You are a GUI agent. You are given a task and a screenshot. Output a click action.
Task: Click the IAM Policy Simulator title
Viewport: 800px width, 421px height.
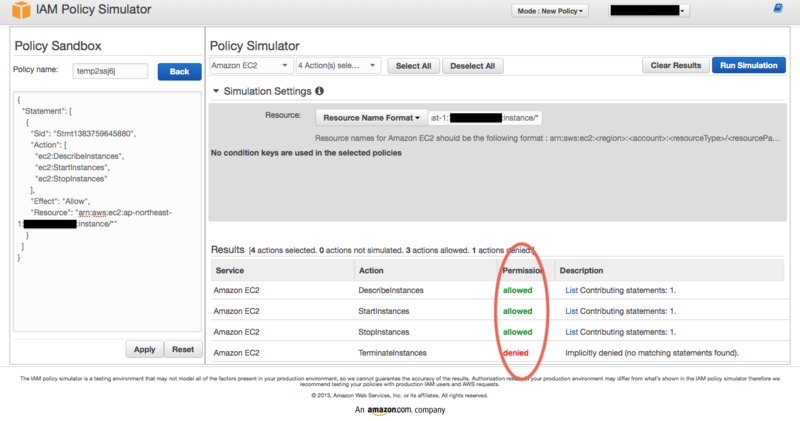click(x=93, y=10)
